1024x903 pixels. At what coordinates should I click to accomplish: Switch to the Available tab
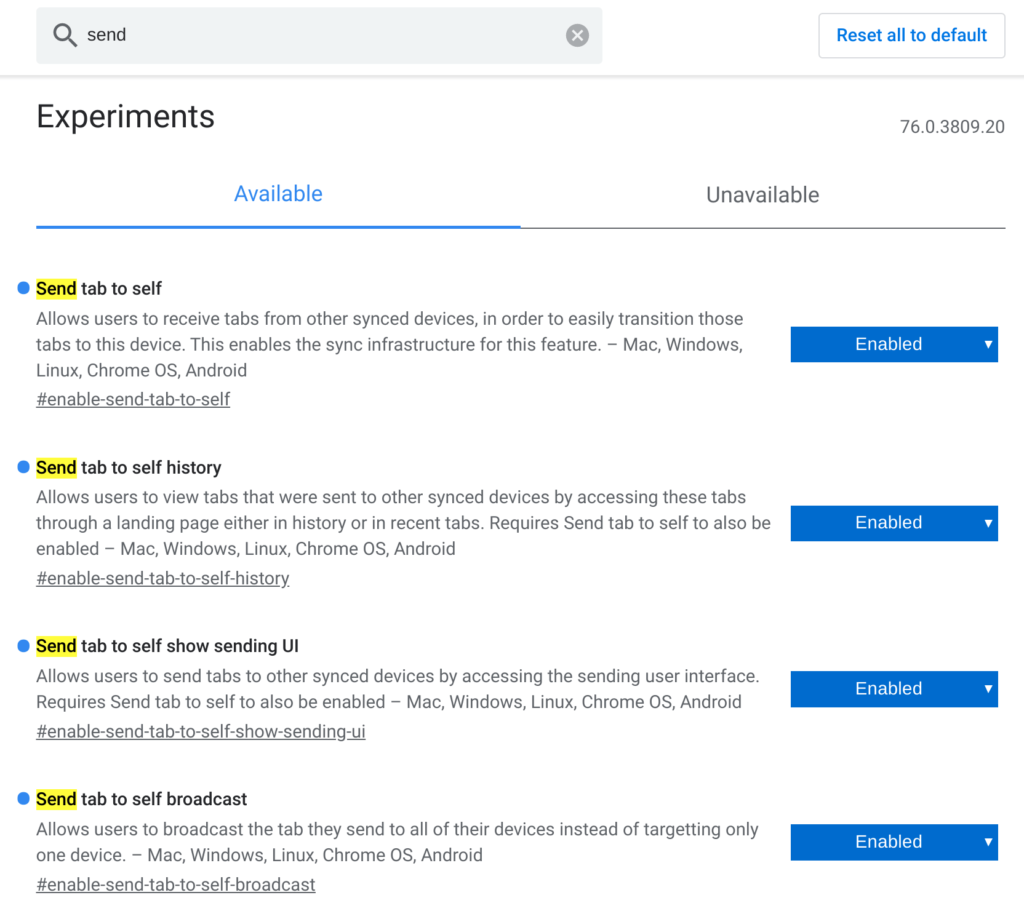(278, 195)
